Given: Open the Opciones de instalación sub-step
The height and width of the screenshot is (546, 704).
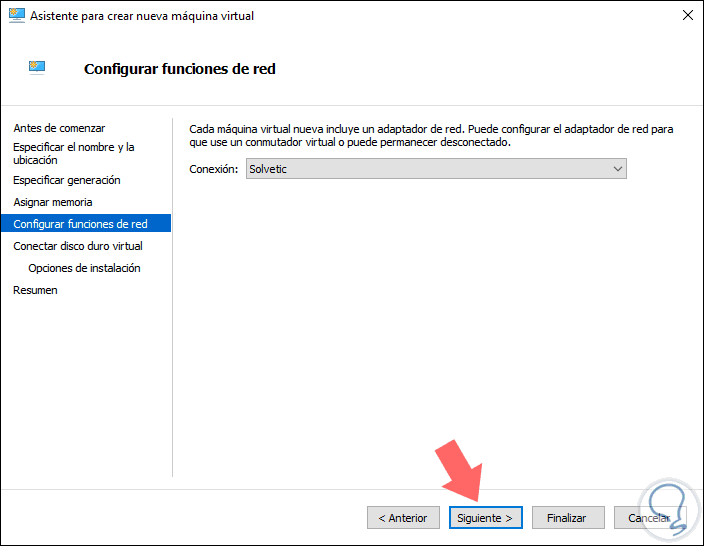Looking at the screenshot, I should [84, 268].
